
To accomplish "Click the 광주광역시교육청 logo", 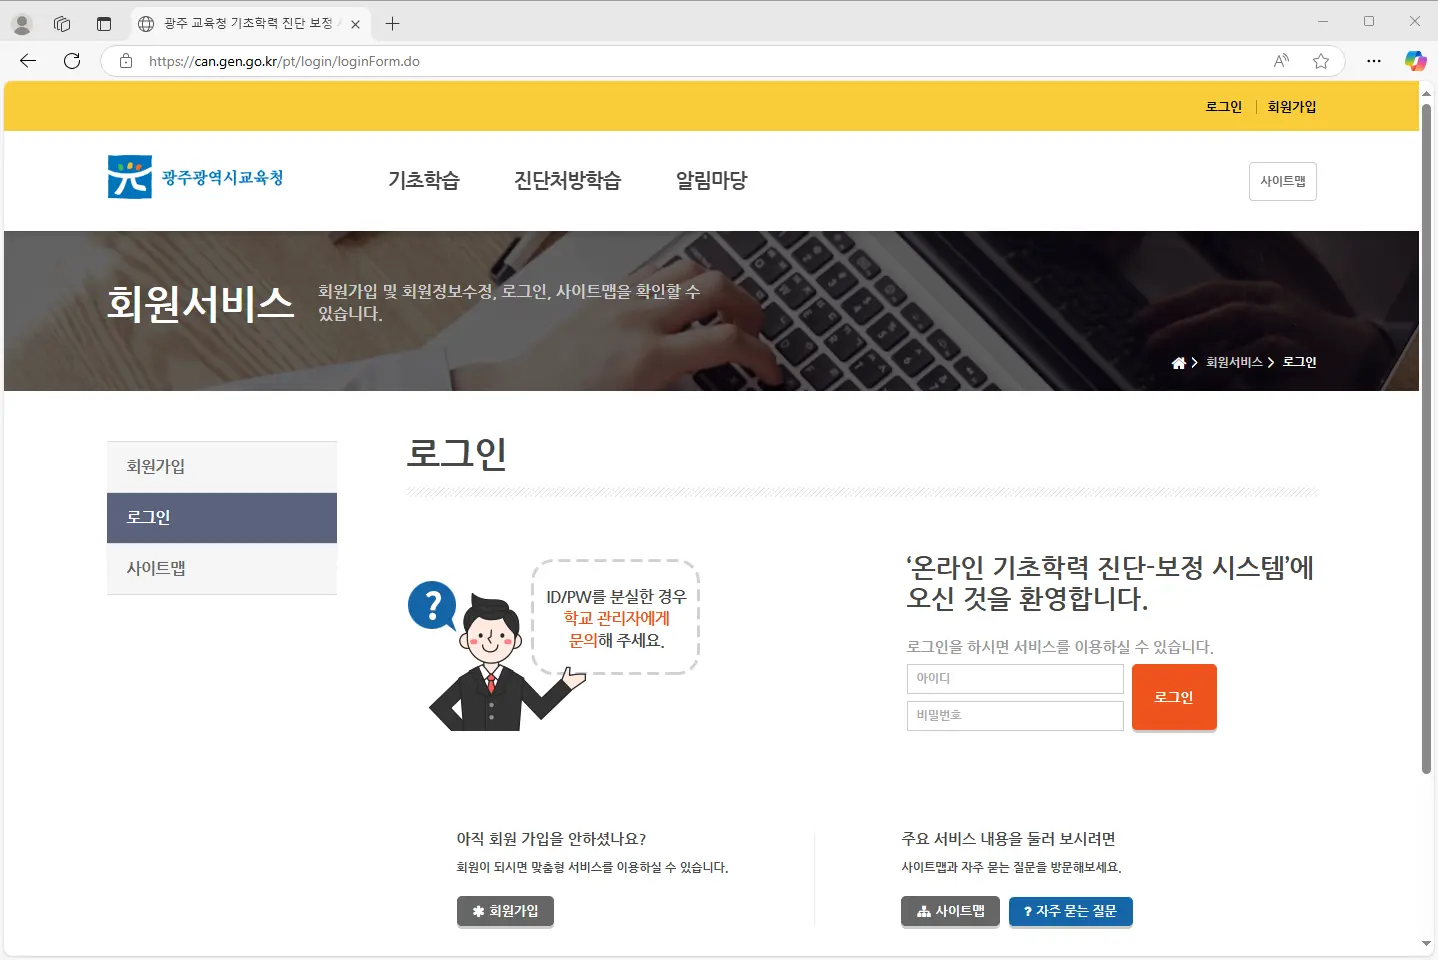I will click(x=195, y=176).
